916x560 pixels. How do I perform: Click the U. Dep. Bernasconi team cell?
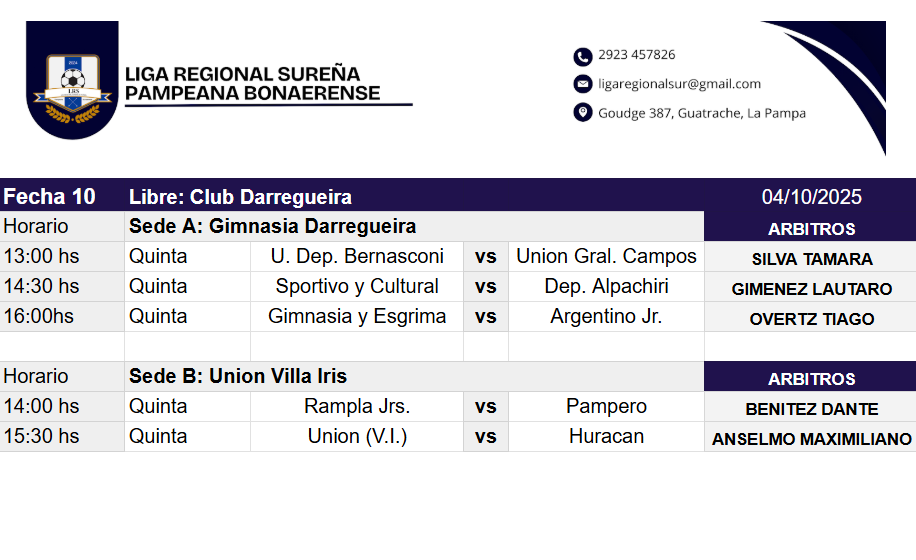(x=357, y=257)
